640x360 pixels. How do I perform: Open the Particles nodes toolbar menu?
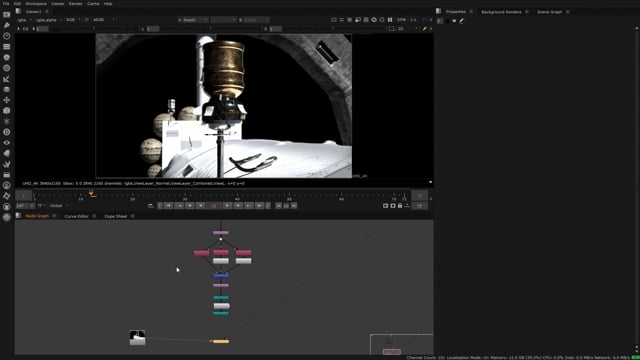pyautogui.click(x=7, y=121)
